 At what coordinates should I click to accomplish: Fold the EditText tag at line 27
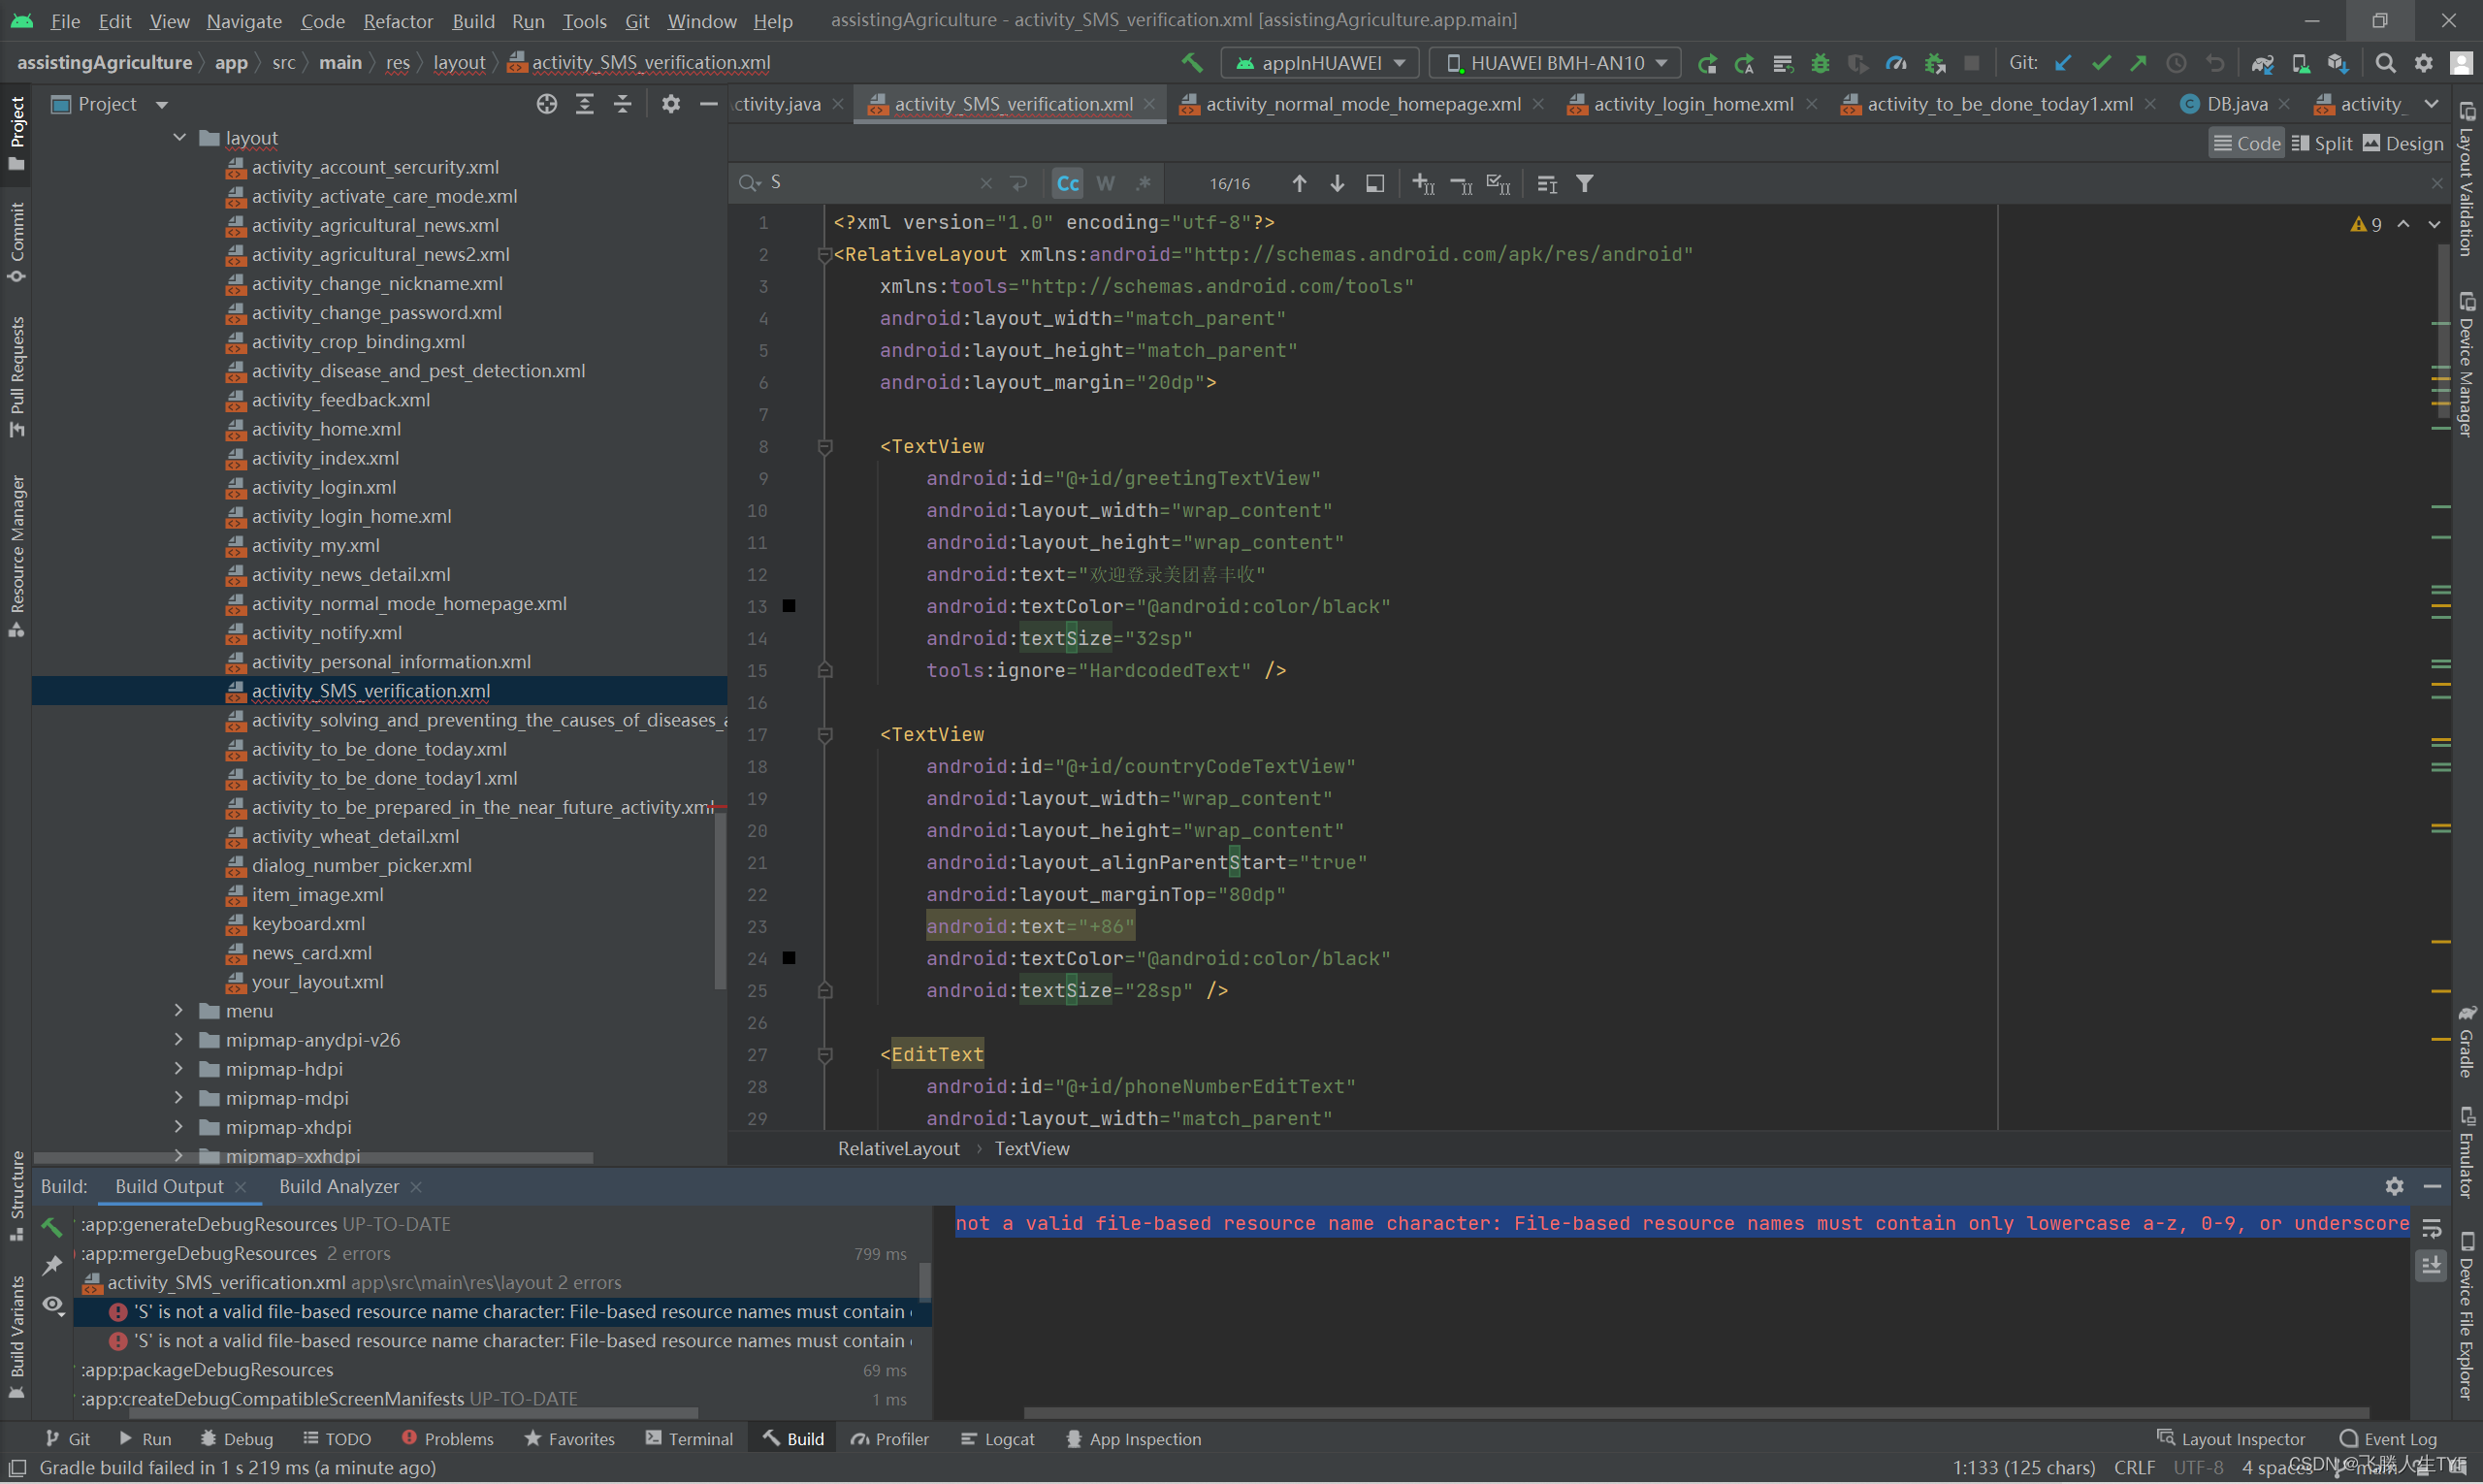pos(825,1054)
